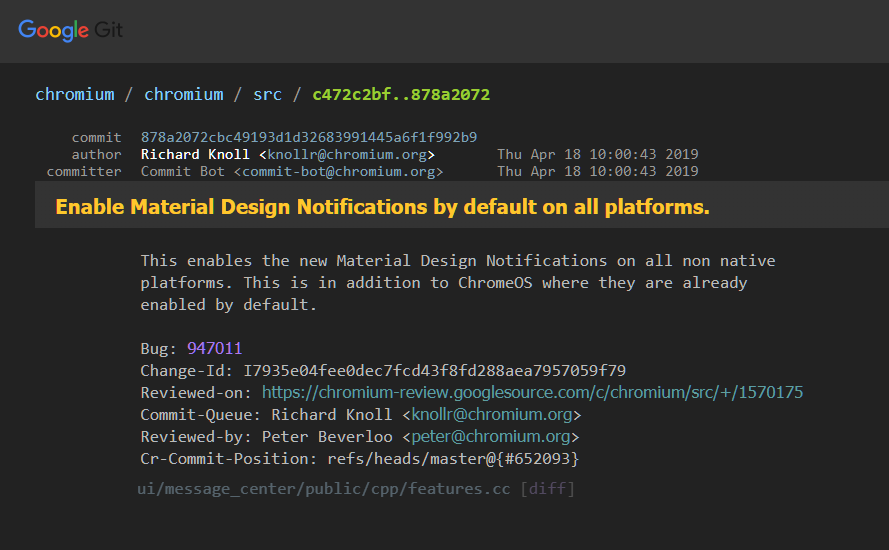
Task: Open the first chromium breadcrumb link
Action: (75, 94)
